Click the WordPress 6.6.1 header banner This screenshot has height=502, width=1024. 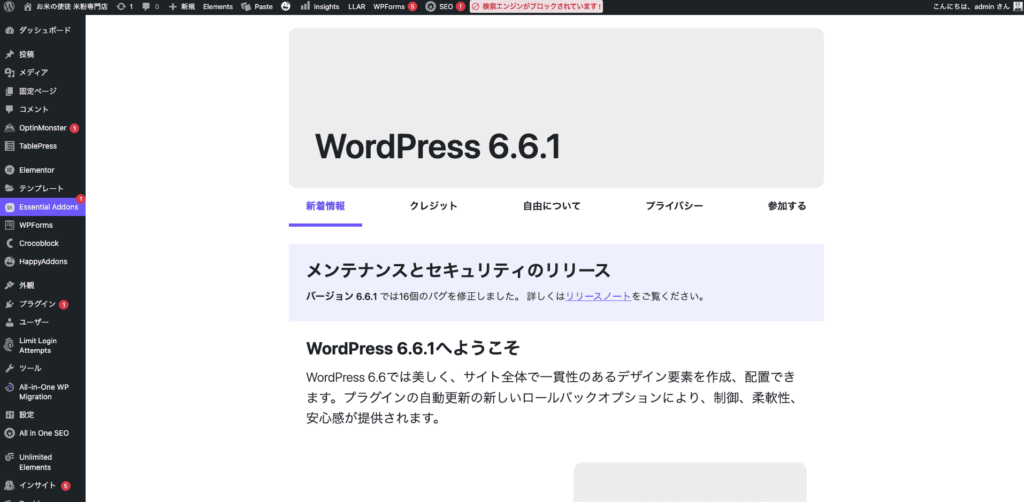[556, 108]
